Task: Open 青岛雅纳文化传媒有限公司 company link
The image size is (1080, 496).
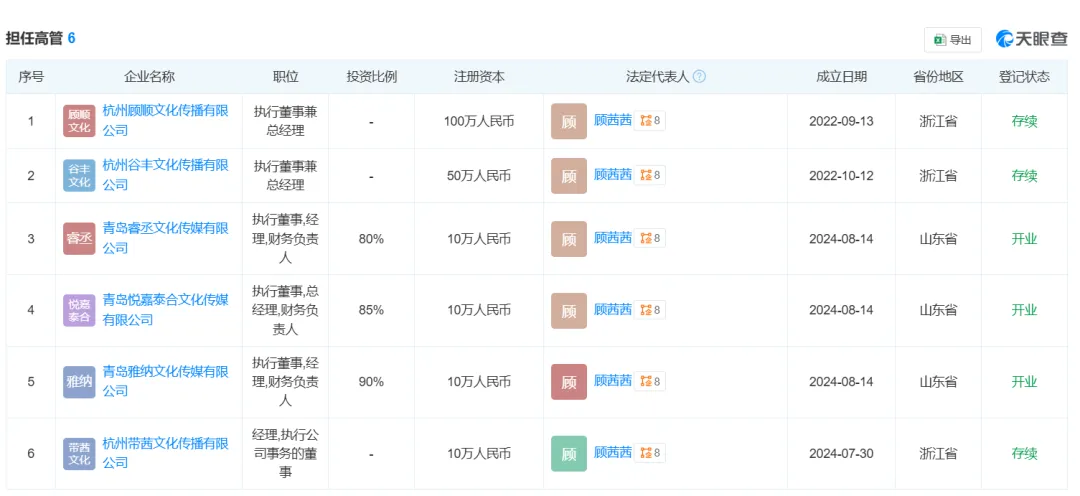Action: click(x=165, y=372)
